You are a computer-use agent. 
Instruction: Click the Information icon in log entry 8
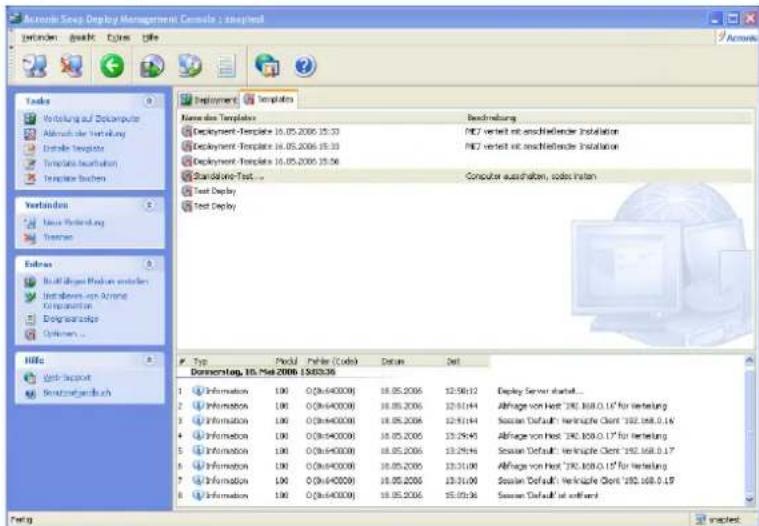[197, 496]
